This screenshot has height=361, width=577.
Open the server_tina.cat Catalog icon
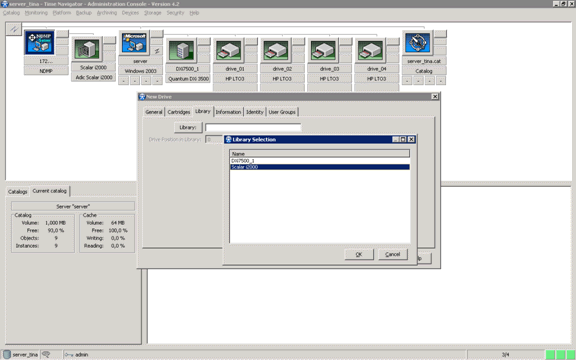click(x=417, y=43)
